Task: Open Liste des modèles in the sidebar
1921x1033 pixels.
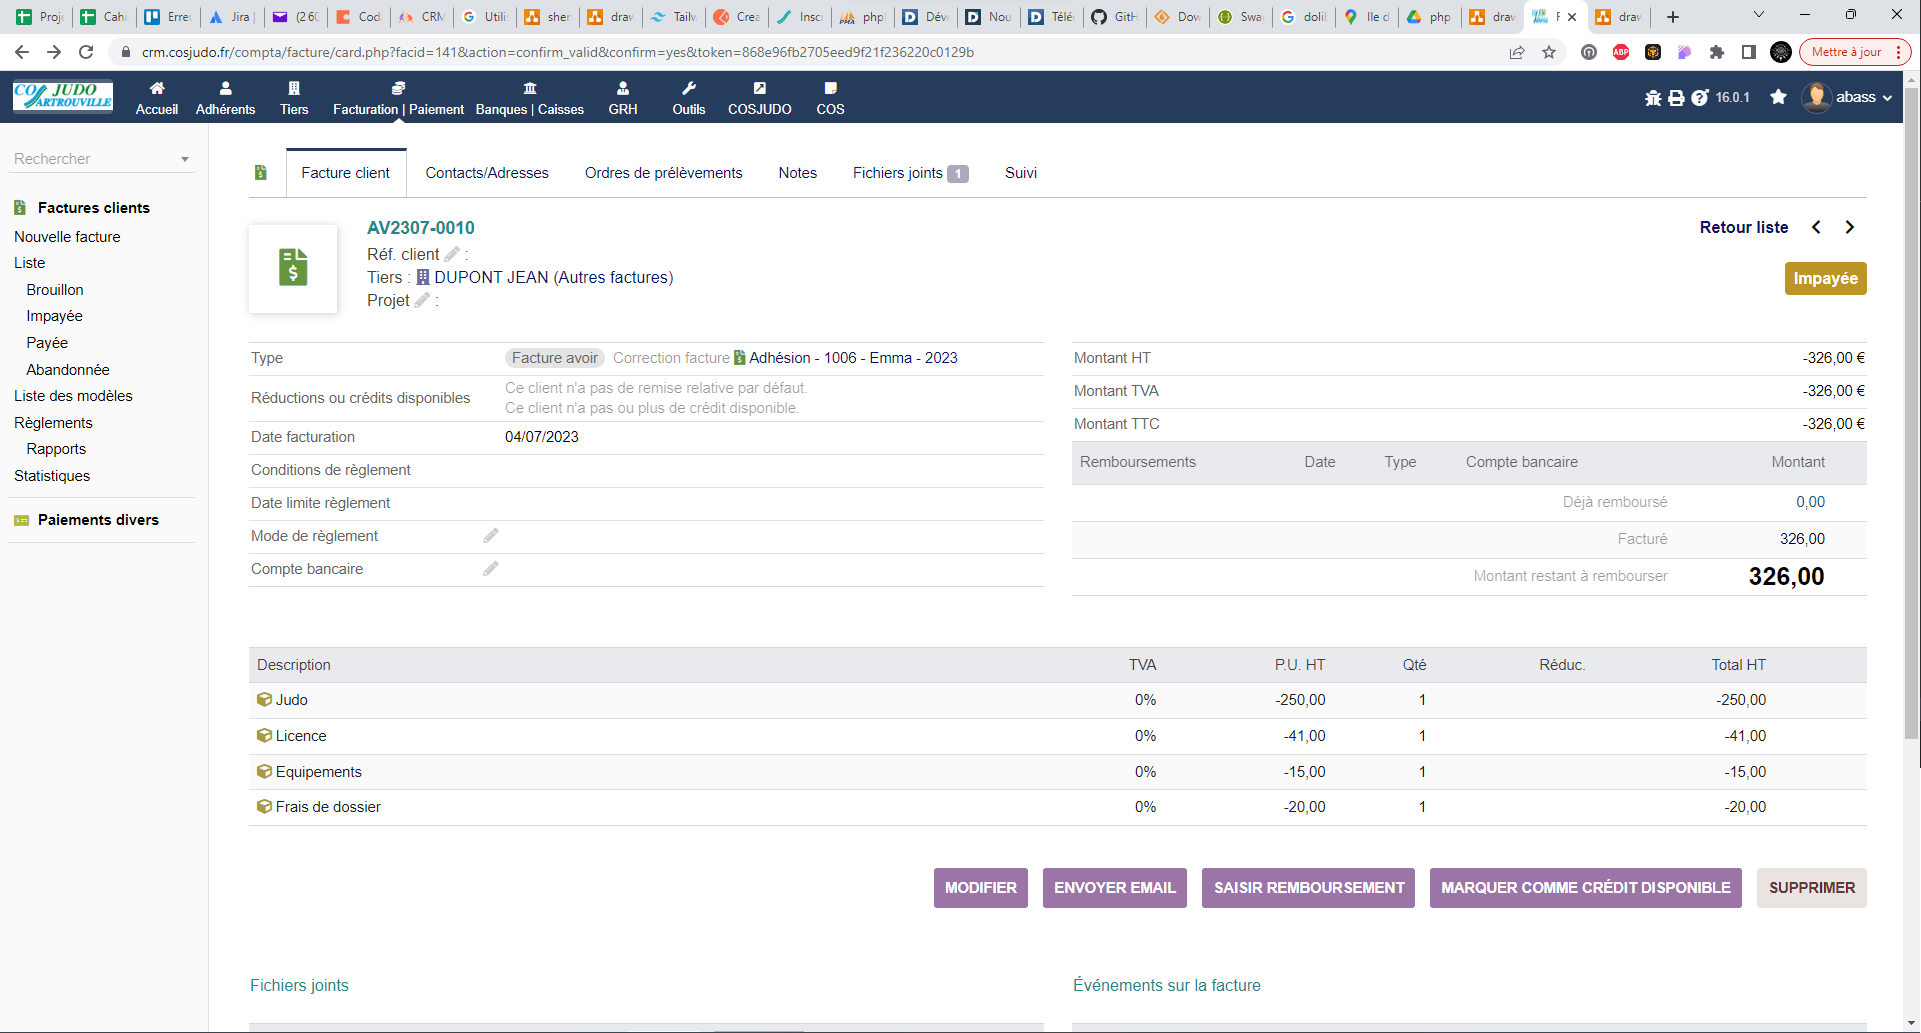Action: click(73, 396)
